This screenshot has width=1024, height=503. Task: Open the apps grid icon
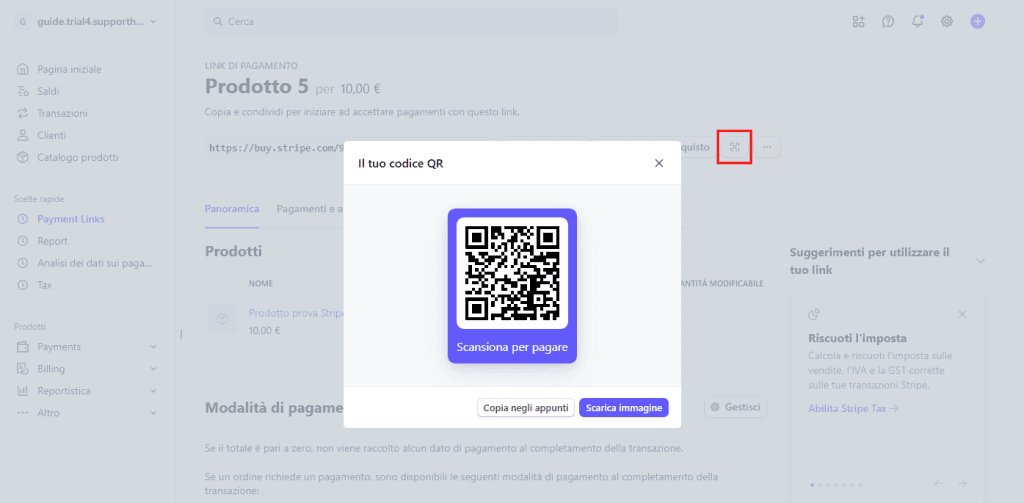[x=858, y=22]
